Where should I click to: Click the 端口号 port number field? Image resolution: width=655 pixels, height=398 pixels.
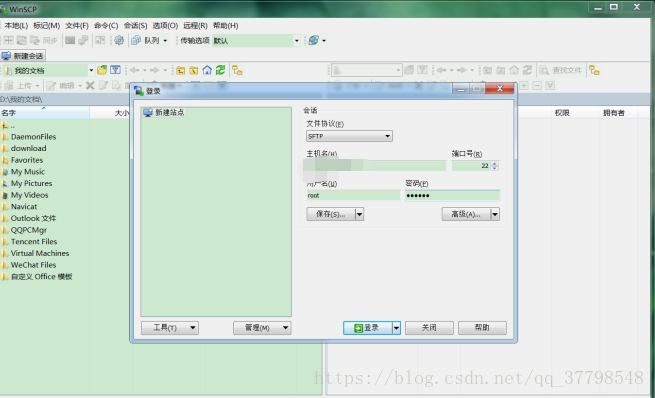(x=471, y=166)
